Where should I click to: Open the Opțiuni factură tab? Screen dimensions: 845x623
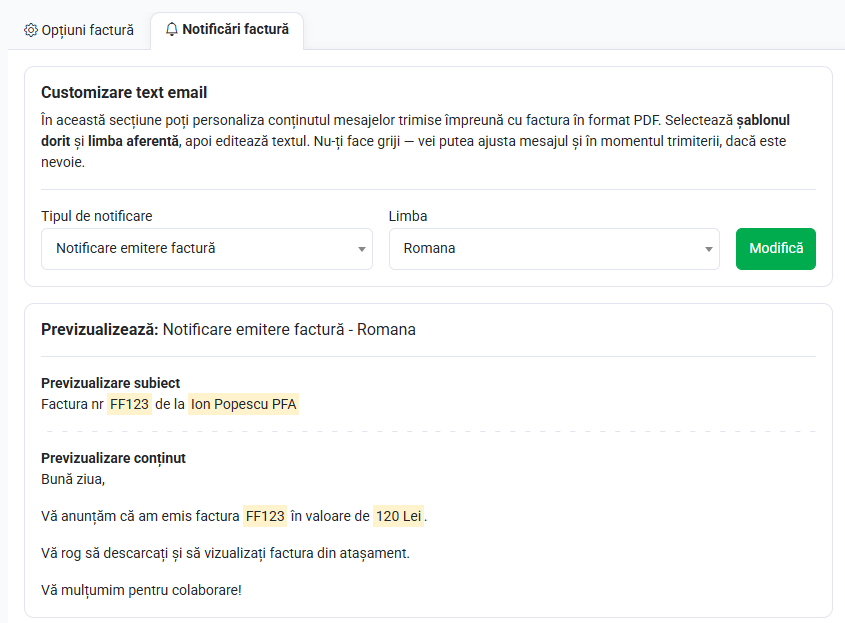pyautogui.click(x=79, y=30)
